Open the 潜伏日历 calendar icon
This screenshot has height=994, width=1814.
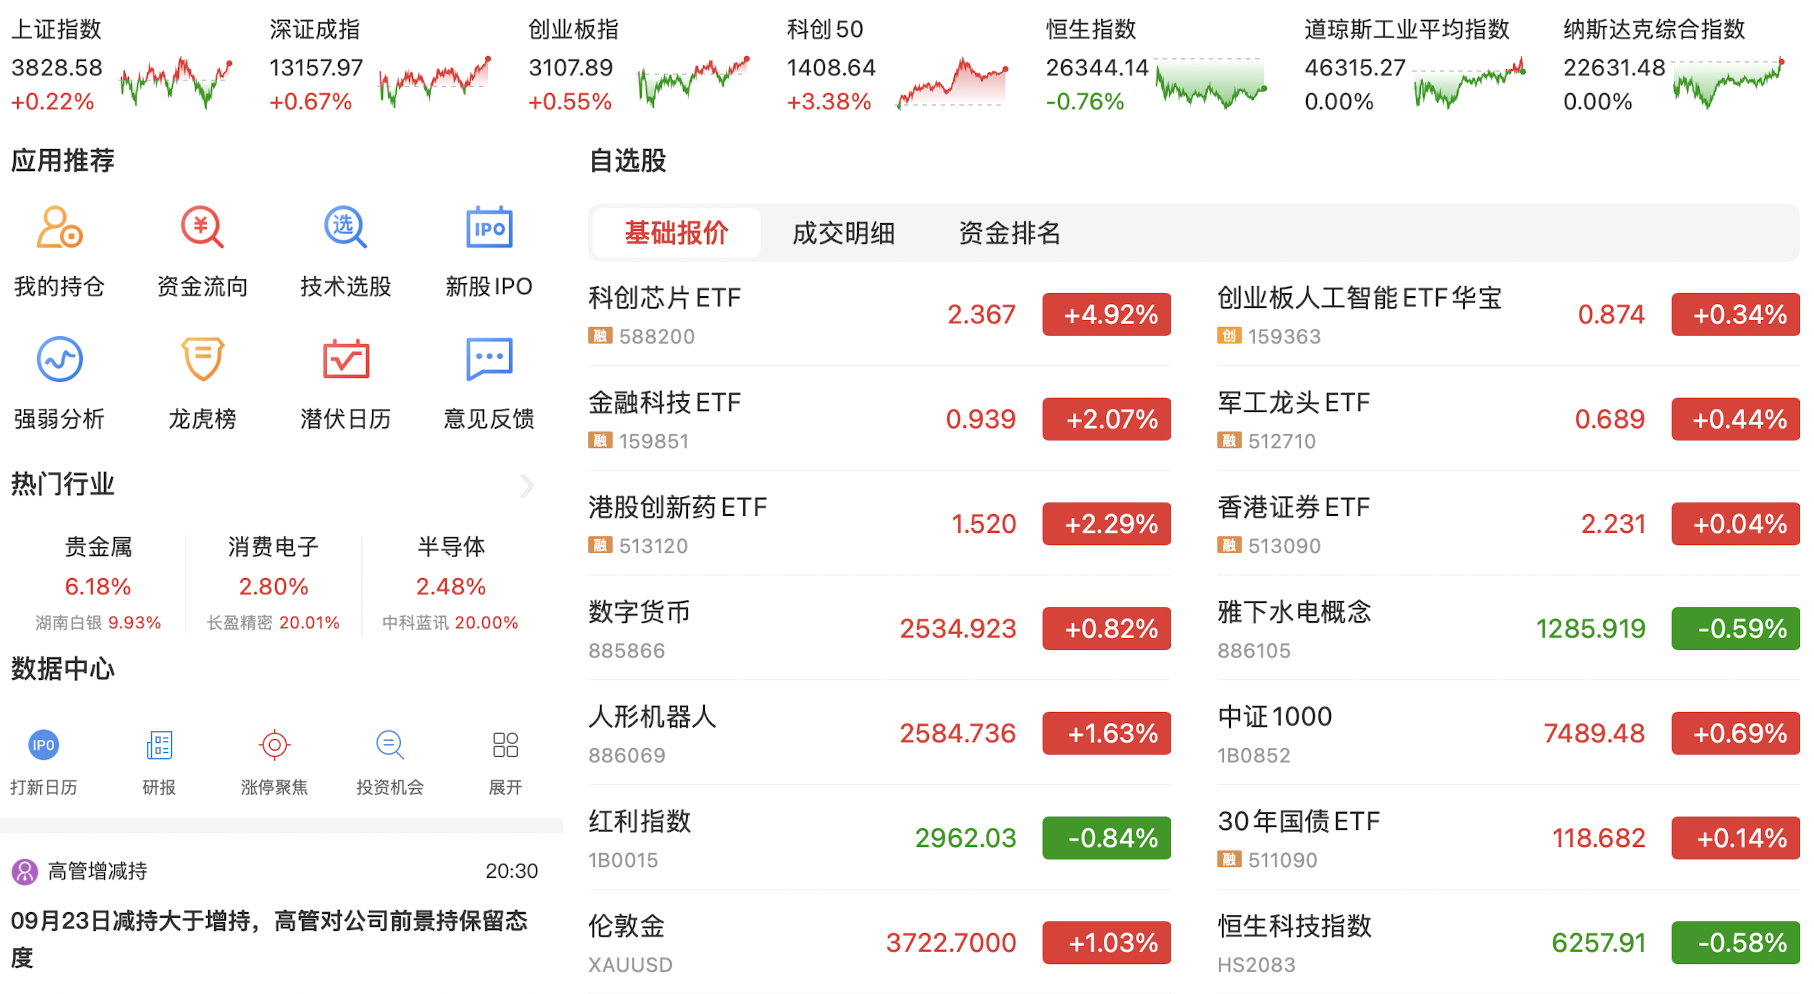(x=345, y=361)
